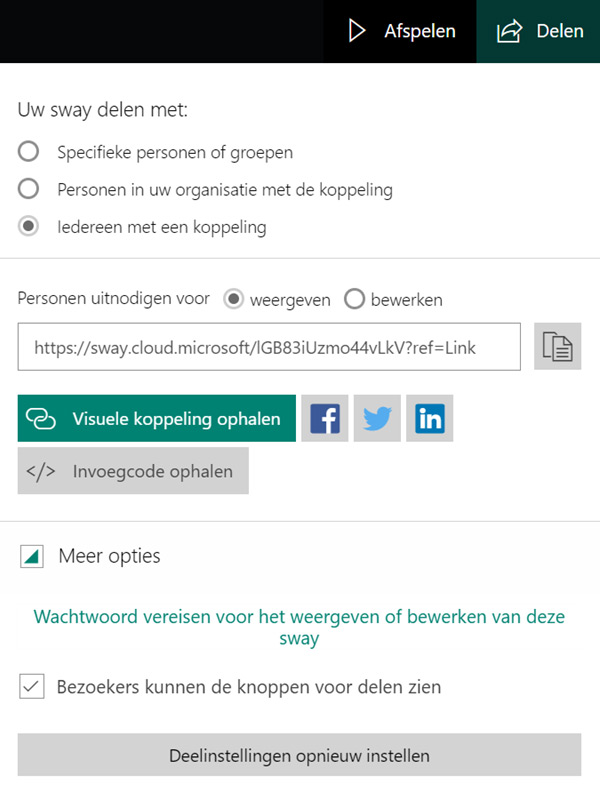This screenshot has height=800, width=600.
Task: Share the sway on Twitter
Action: 377,419
